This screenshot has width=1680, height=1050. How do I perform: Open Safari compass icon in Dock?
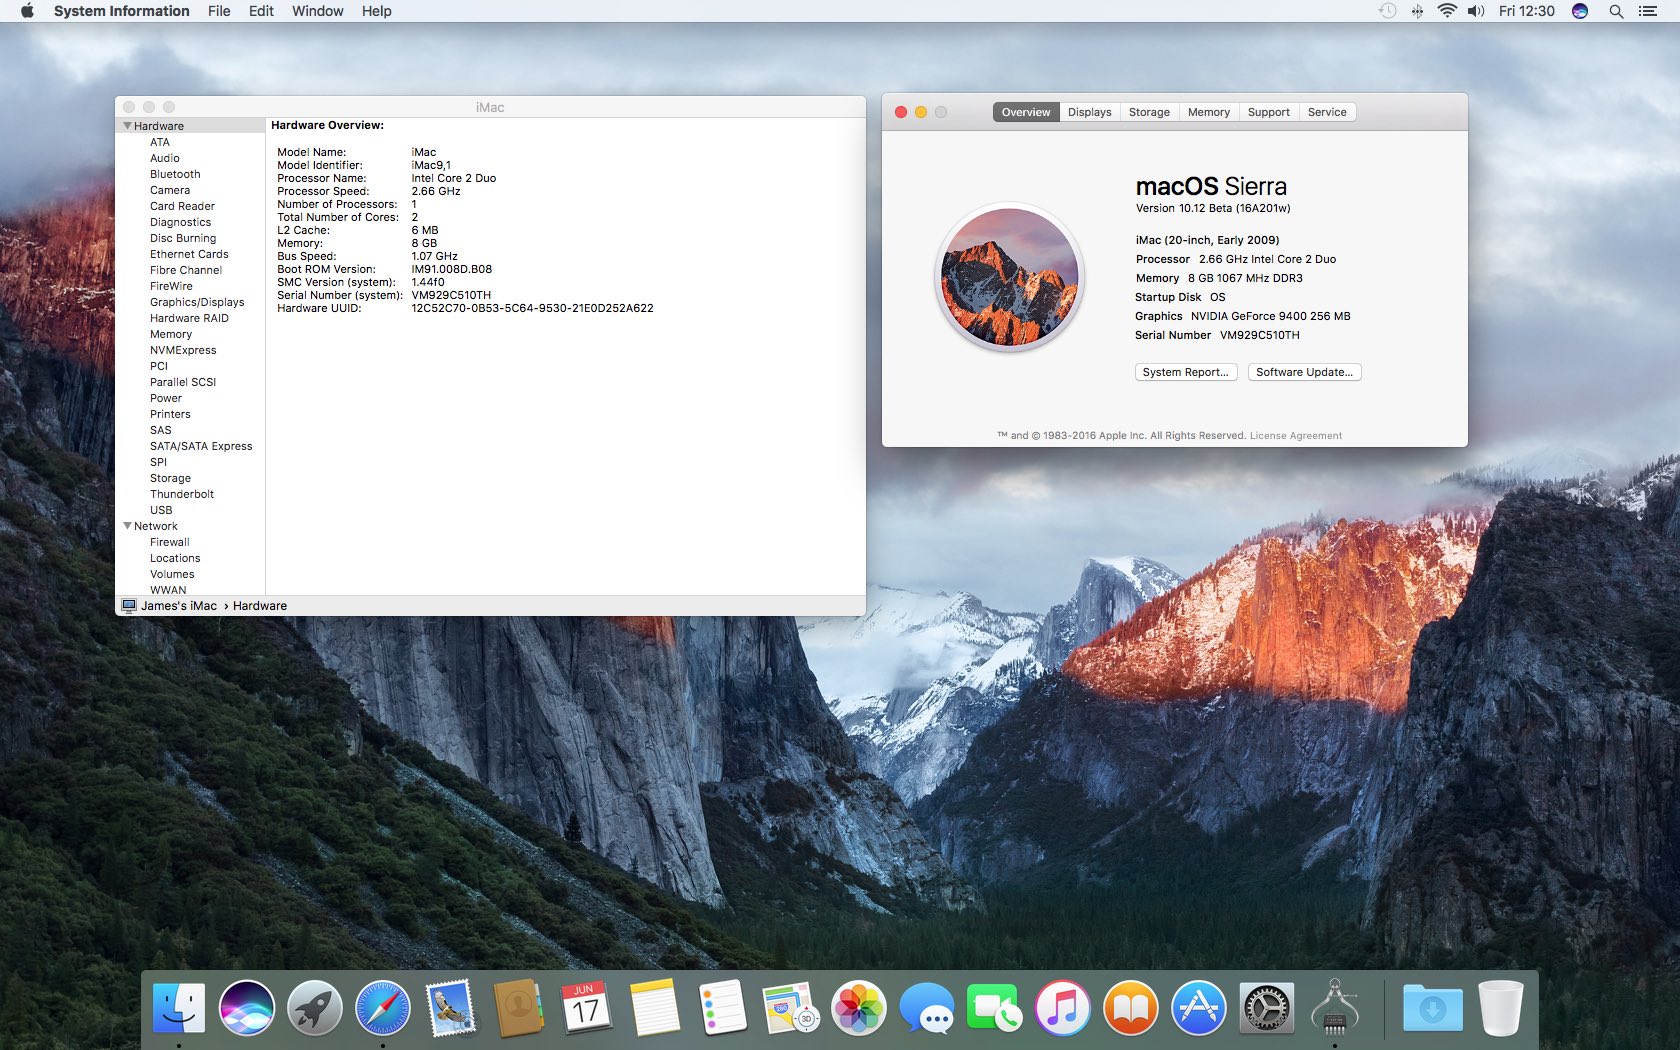coord(383,1007)
